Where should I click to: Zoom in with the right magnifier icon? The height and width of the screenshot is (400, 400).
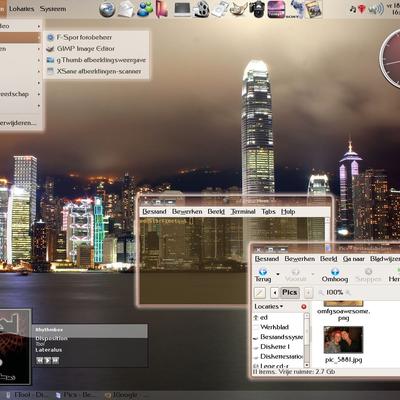pos(348,293)
